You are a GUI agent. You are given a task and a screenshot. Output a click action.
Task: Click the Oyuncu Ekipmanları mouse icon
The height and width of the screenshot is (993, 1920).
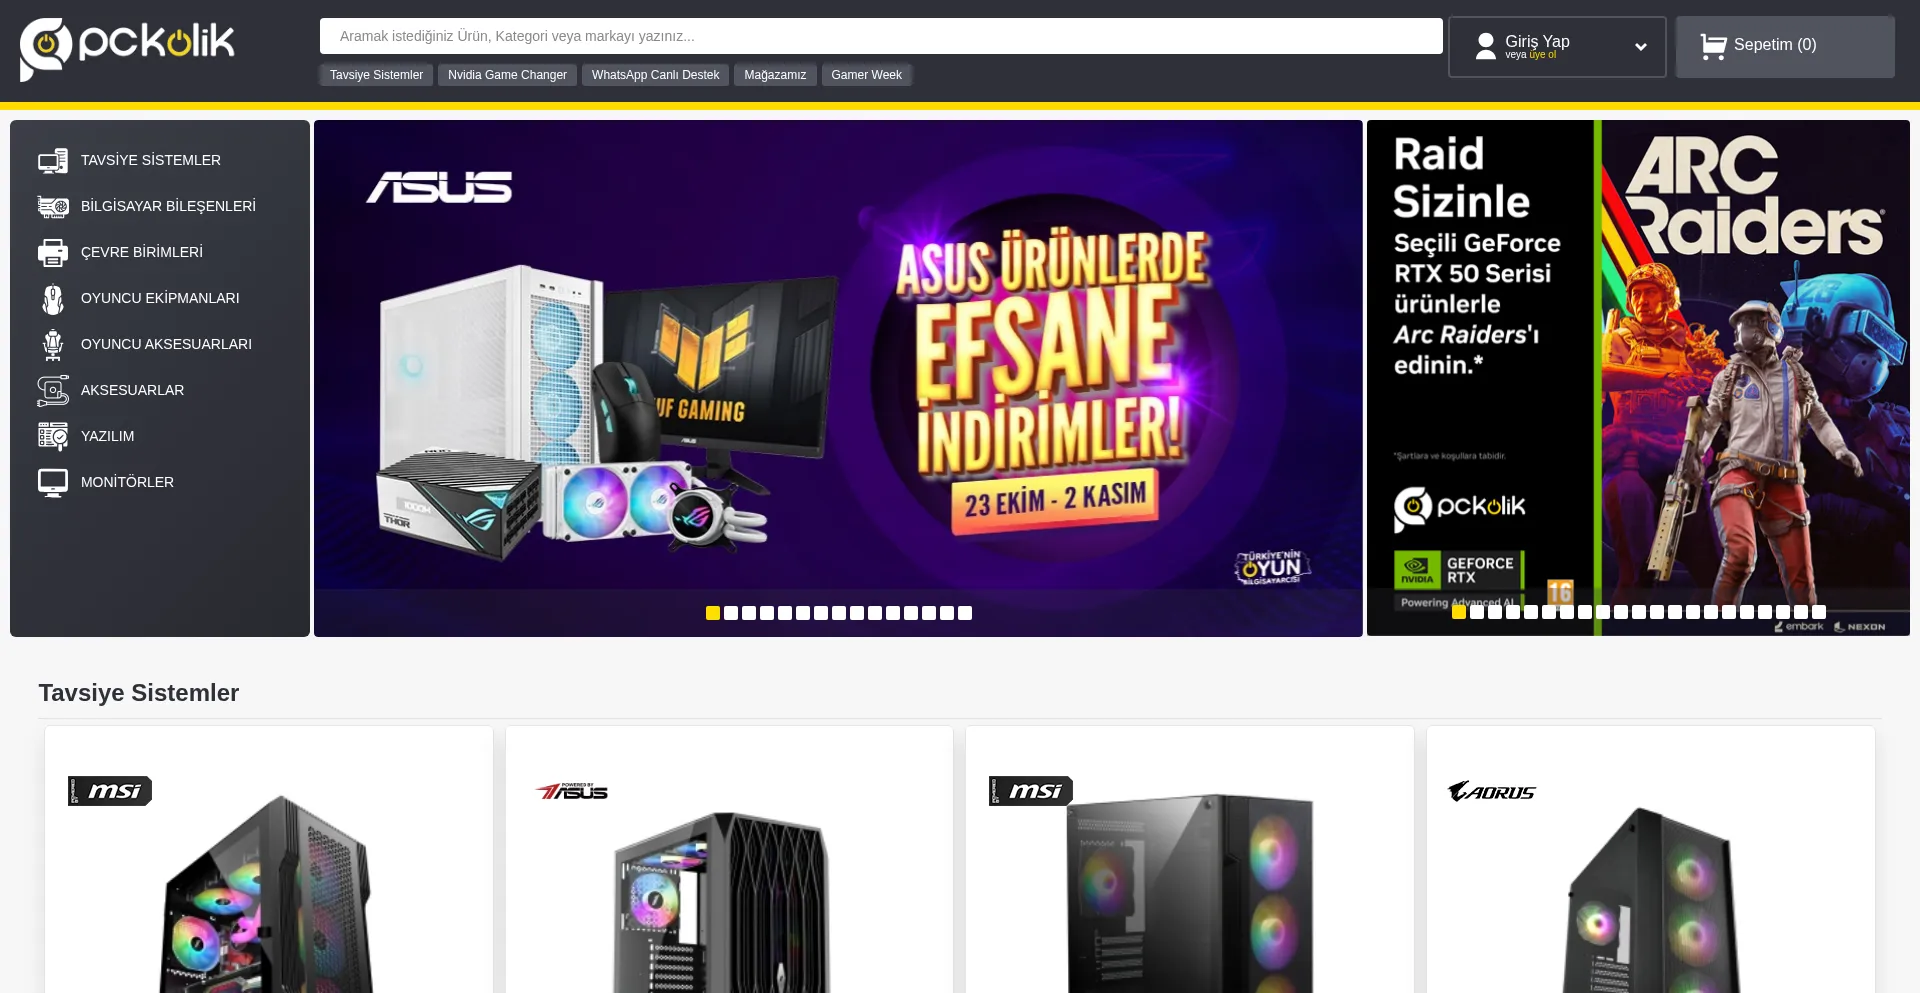point(53,298)
